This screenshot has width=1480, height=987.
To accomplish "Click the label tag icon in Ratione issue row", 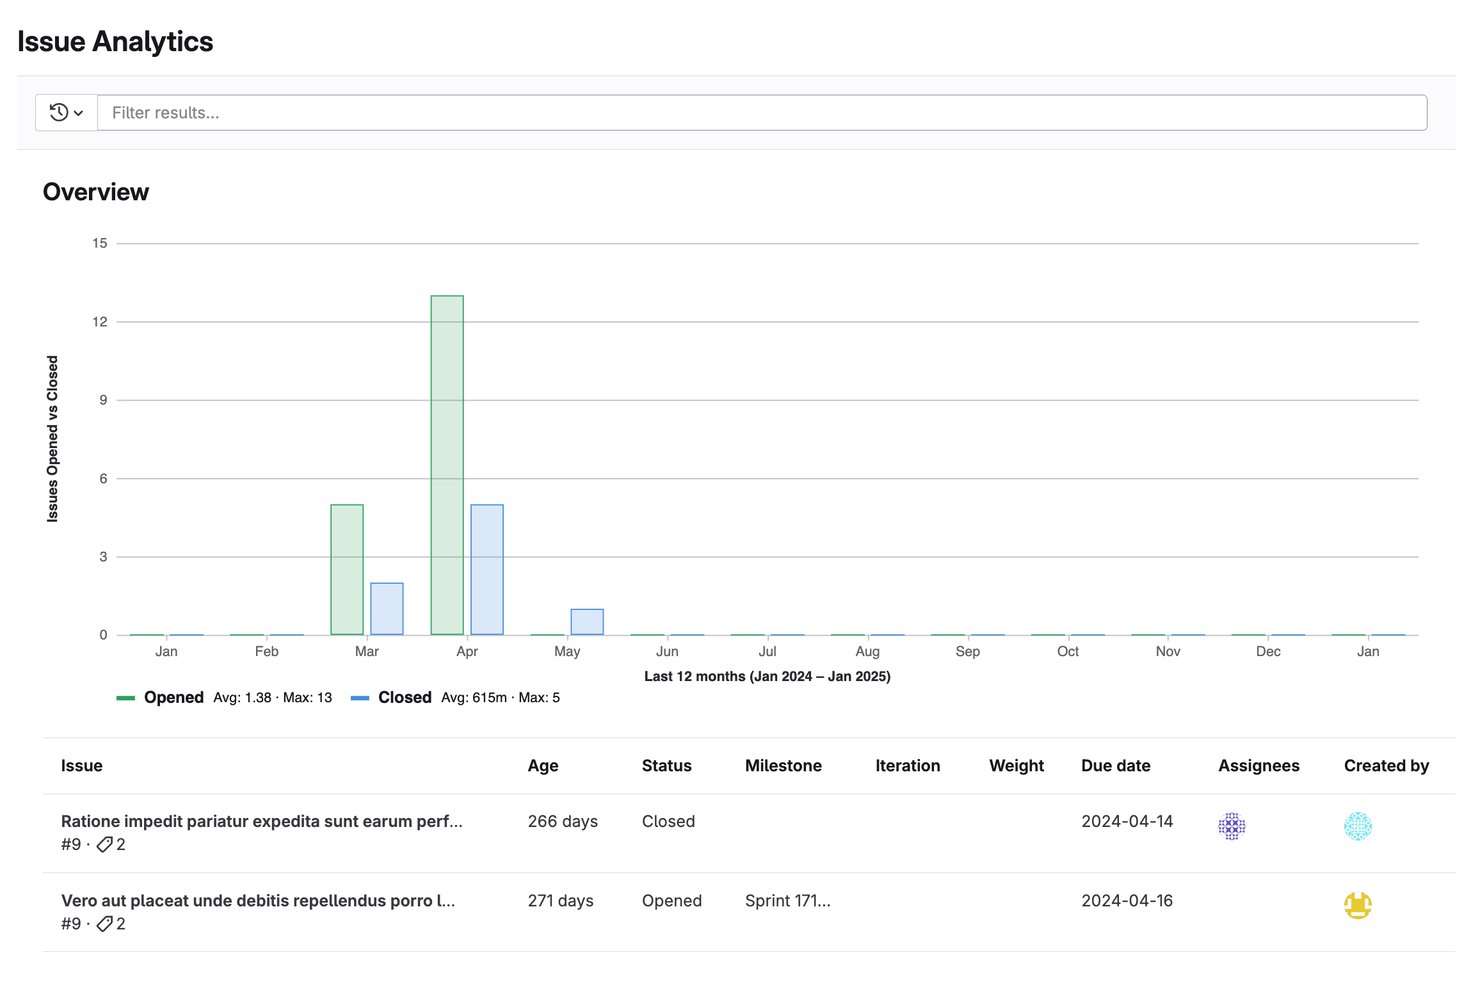I will click(104, 845).
